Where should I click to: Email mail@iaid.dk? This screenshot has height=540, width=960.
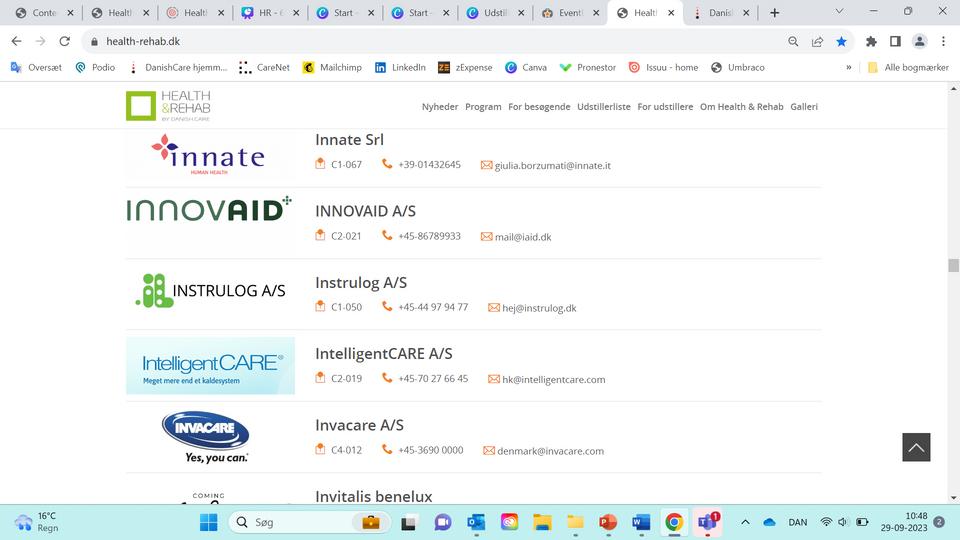point(523,237)
